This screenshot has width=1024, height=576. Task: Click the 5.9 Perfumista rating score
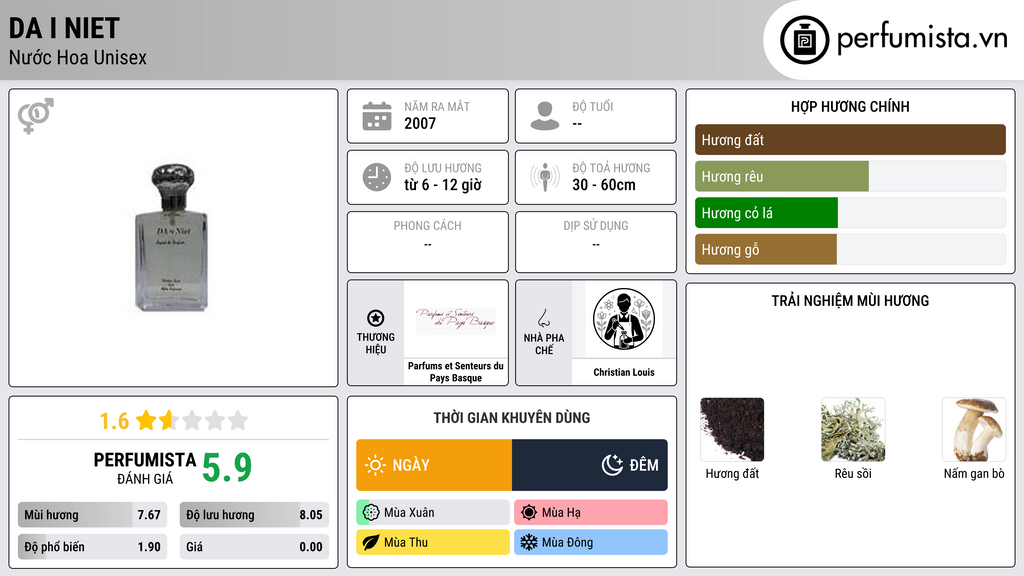coord(227,468)
